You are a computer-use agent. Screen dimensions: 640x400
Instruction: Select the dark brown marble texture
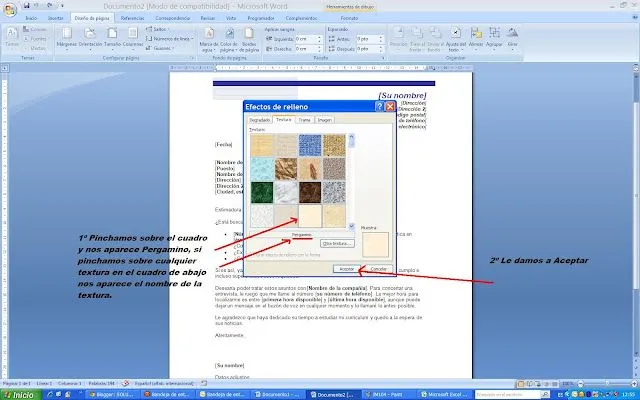[x=310, y=193]
